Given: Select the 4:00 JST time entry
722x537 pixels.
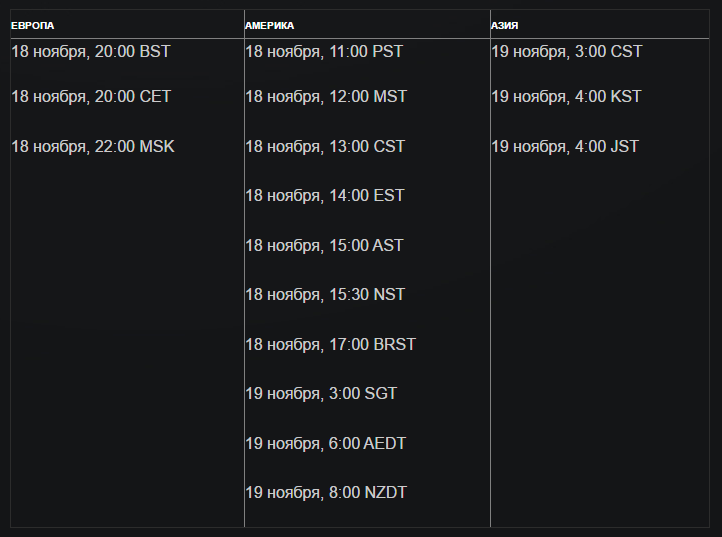Looking at the screenshot, I should (x=565, y=147).
